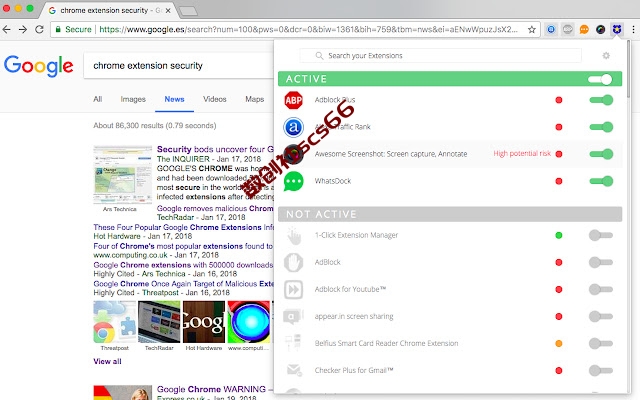
Task: Enable Adblock for Youtube toggle
Action: click(601, 289)
